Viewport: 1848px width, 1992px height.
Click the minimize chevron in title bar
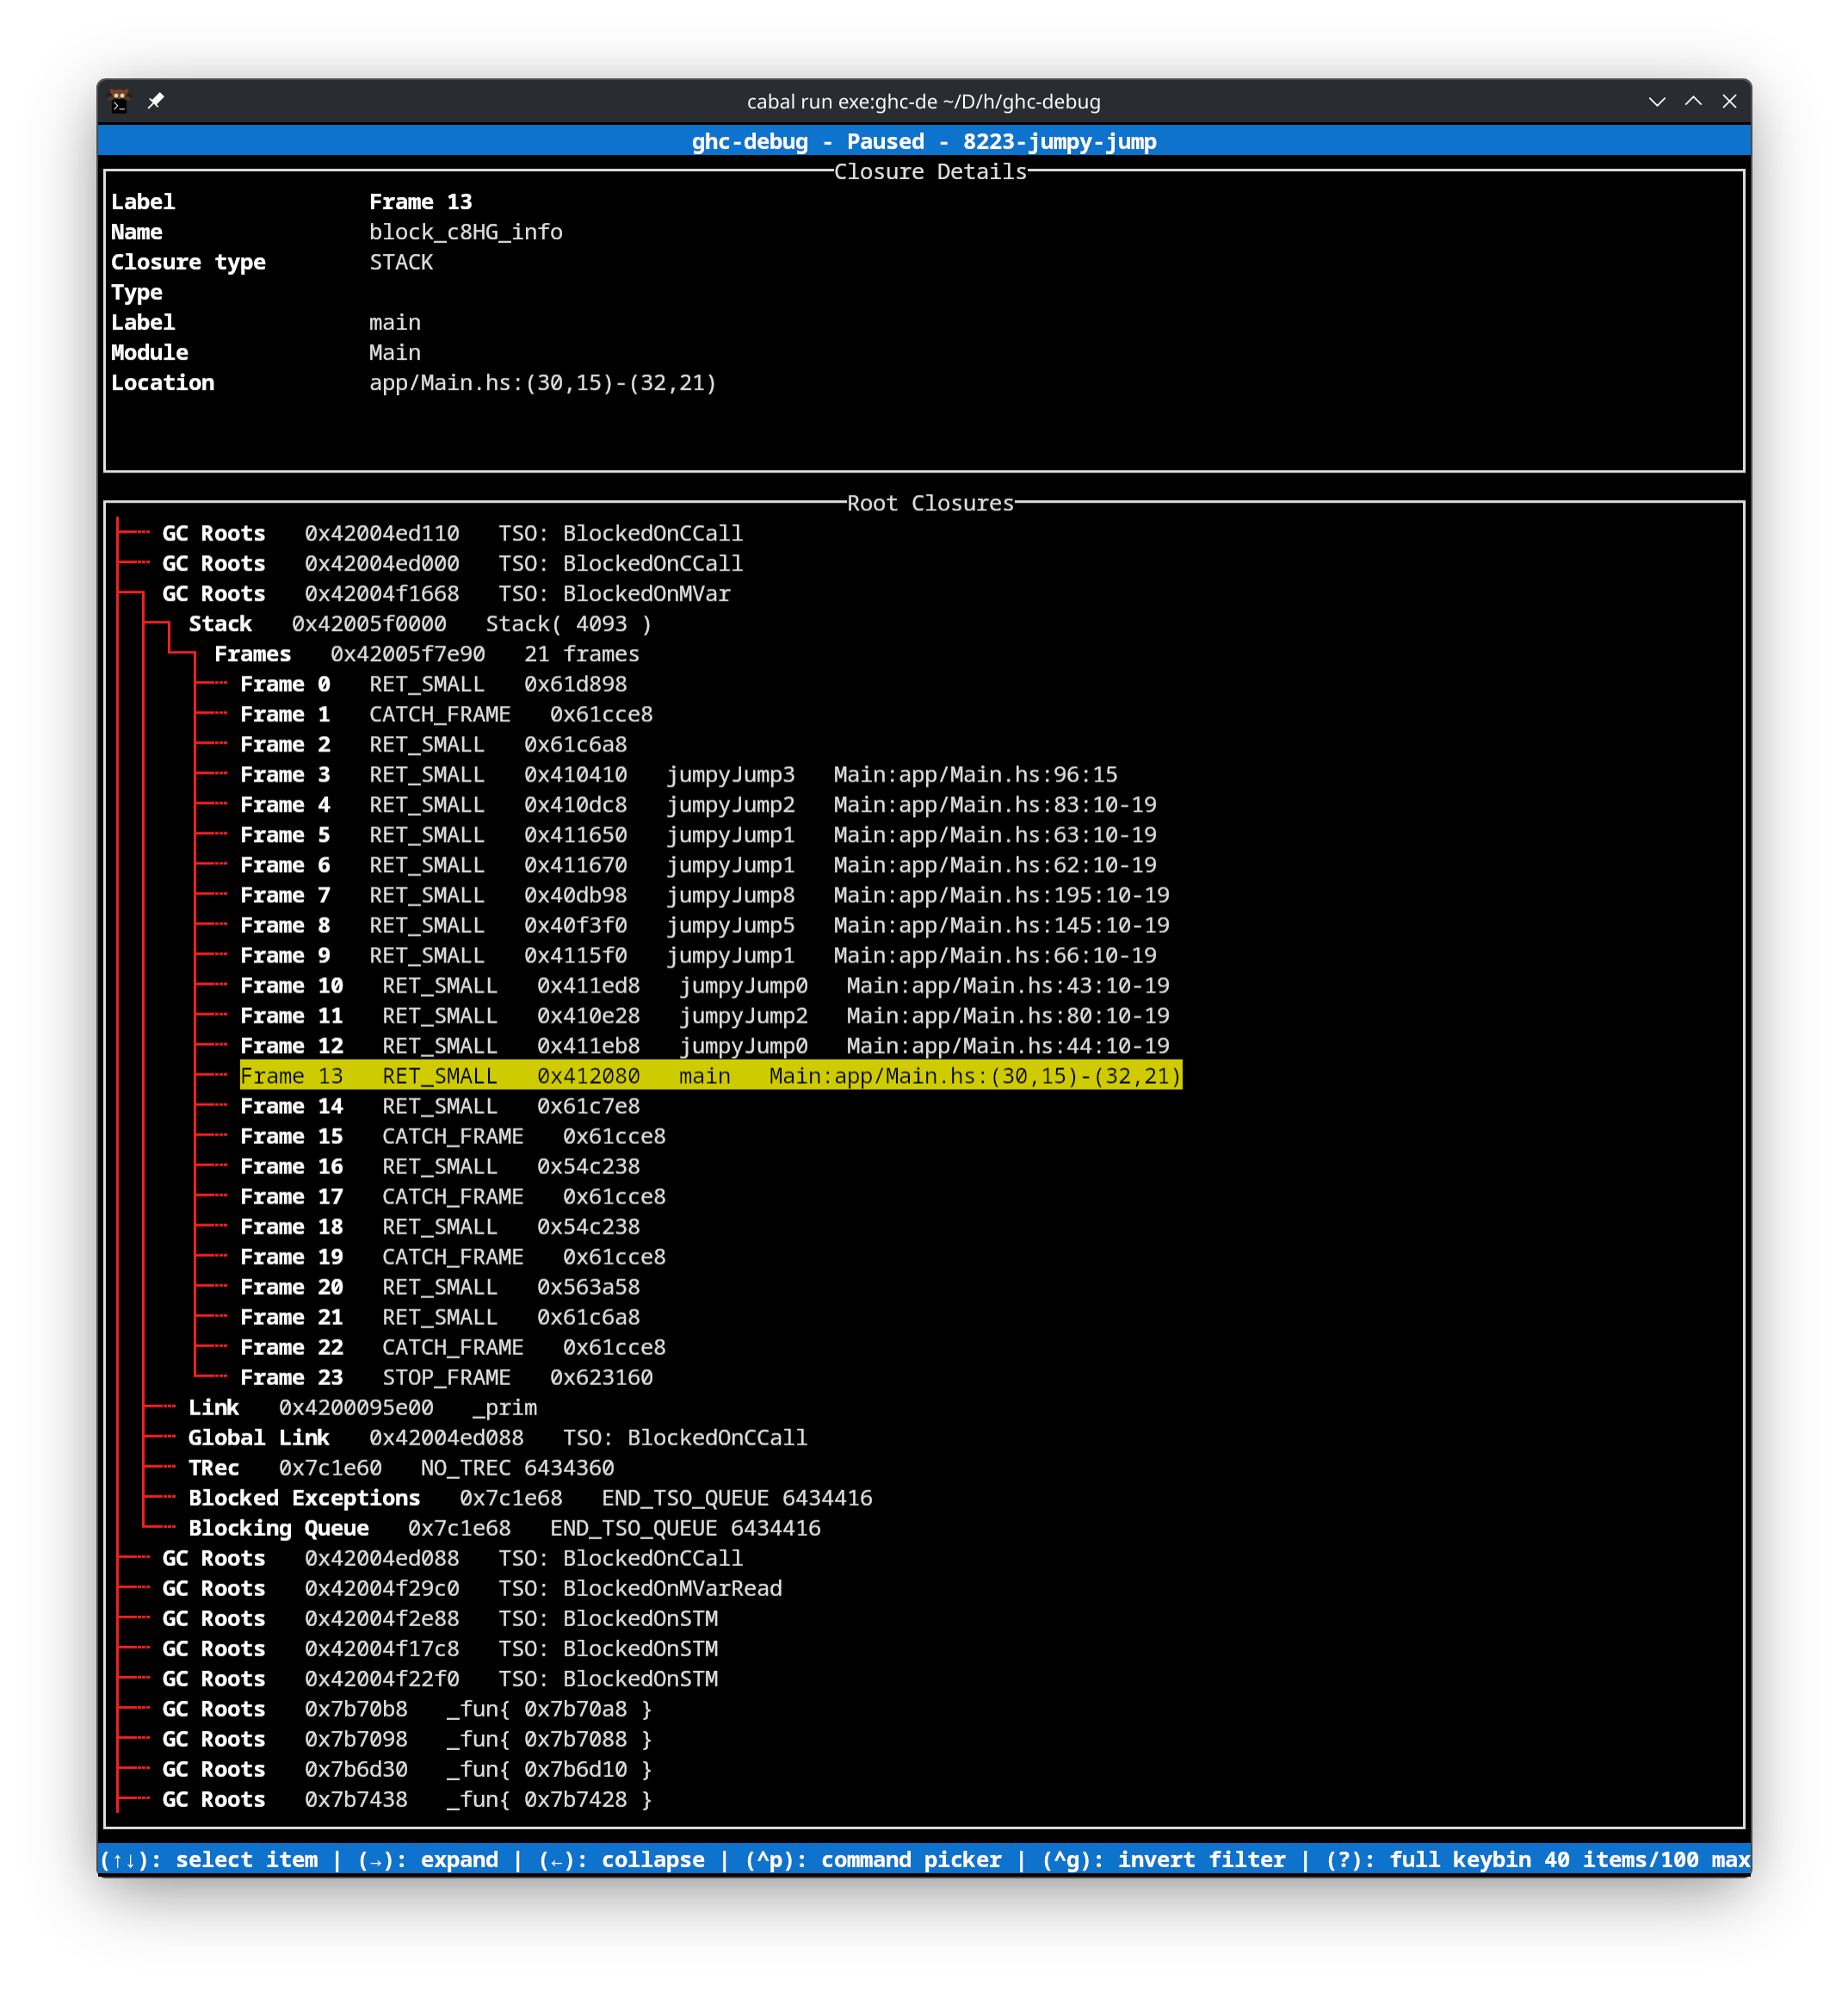pos(1657,101)
